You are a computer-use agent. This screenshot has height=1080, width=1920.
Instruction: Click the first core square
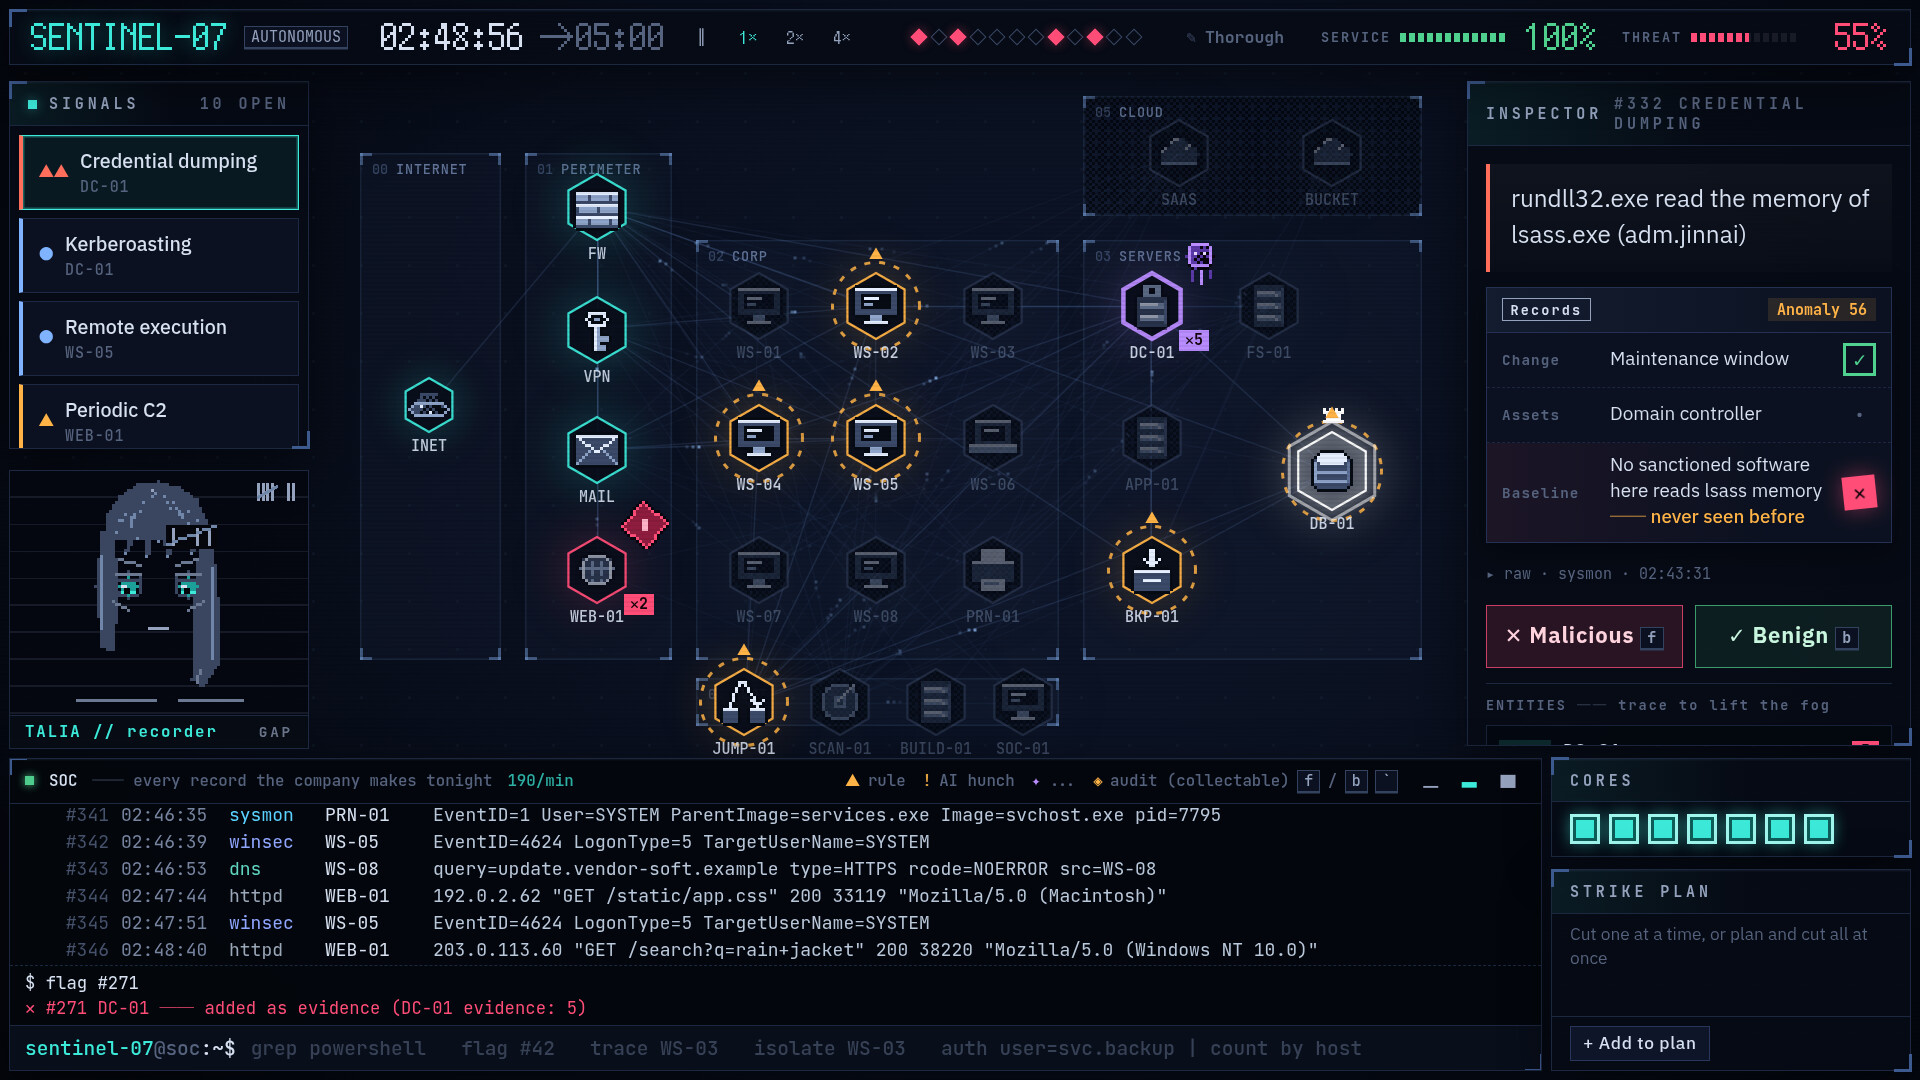tap(1585, 829)
